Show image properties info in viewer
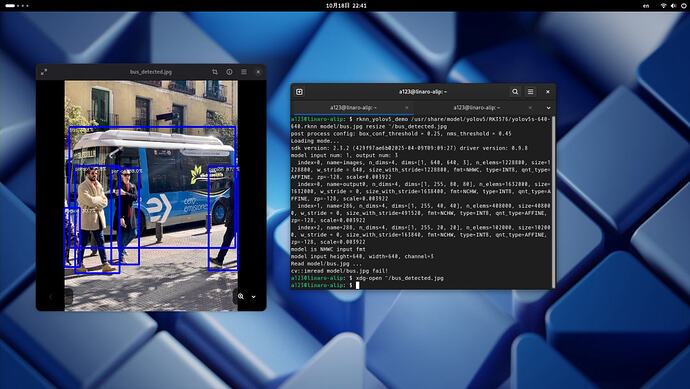 pyautogui.click(x=229, y=72)
